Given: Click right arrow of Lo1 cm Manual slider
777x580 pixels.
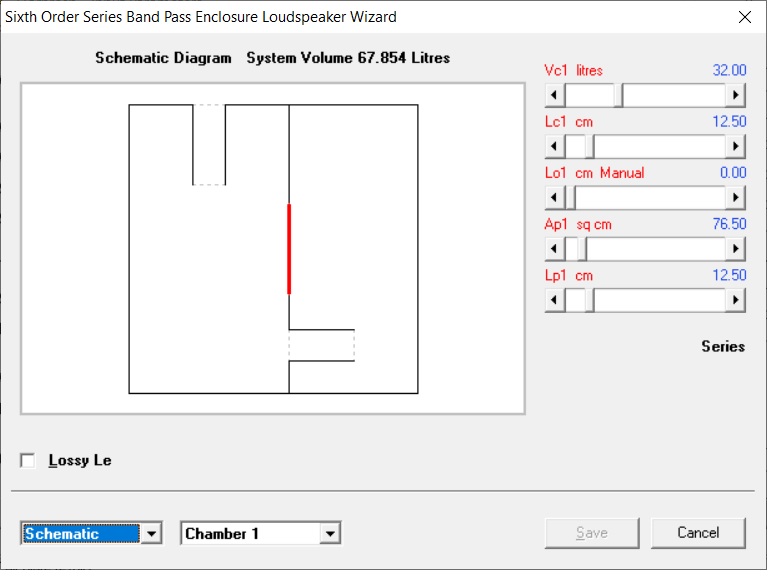Looking at the screenshot, I should [735, 198].
